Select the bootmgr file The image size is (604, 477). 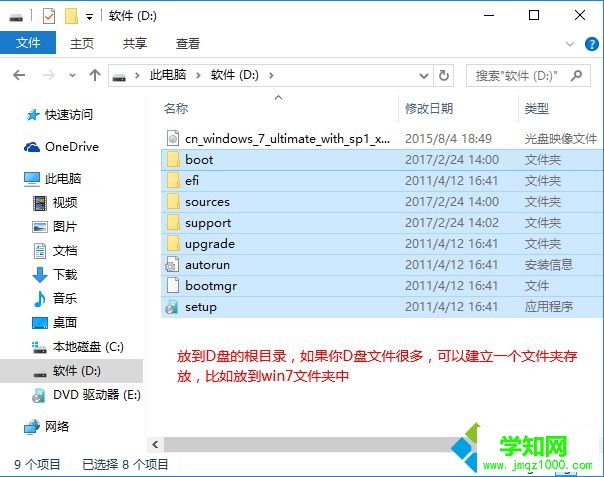[381, 286]
